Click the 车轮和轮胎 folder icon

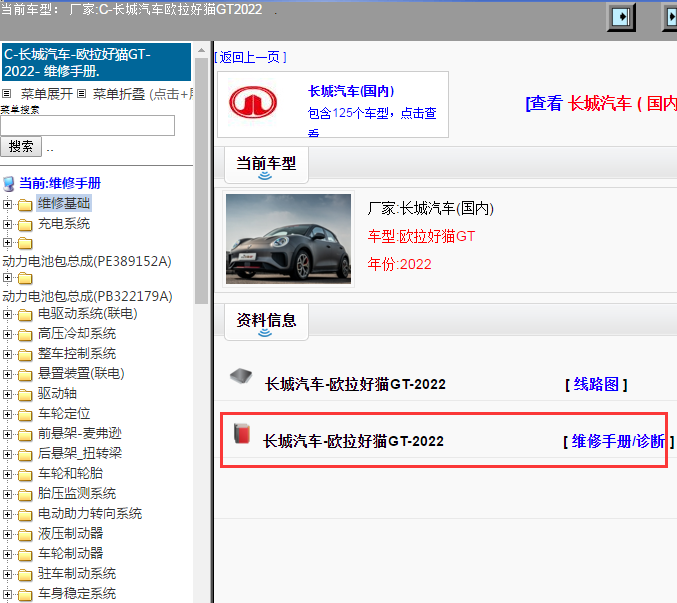(25, 474)
